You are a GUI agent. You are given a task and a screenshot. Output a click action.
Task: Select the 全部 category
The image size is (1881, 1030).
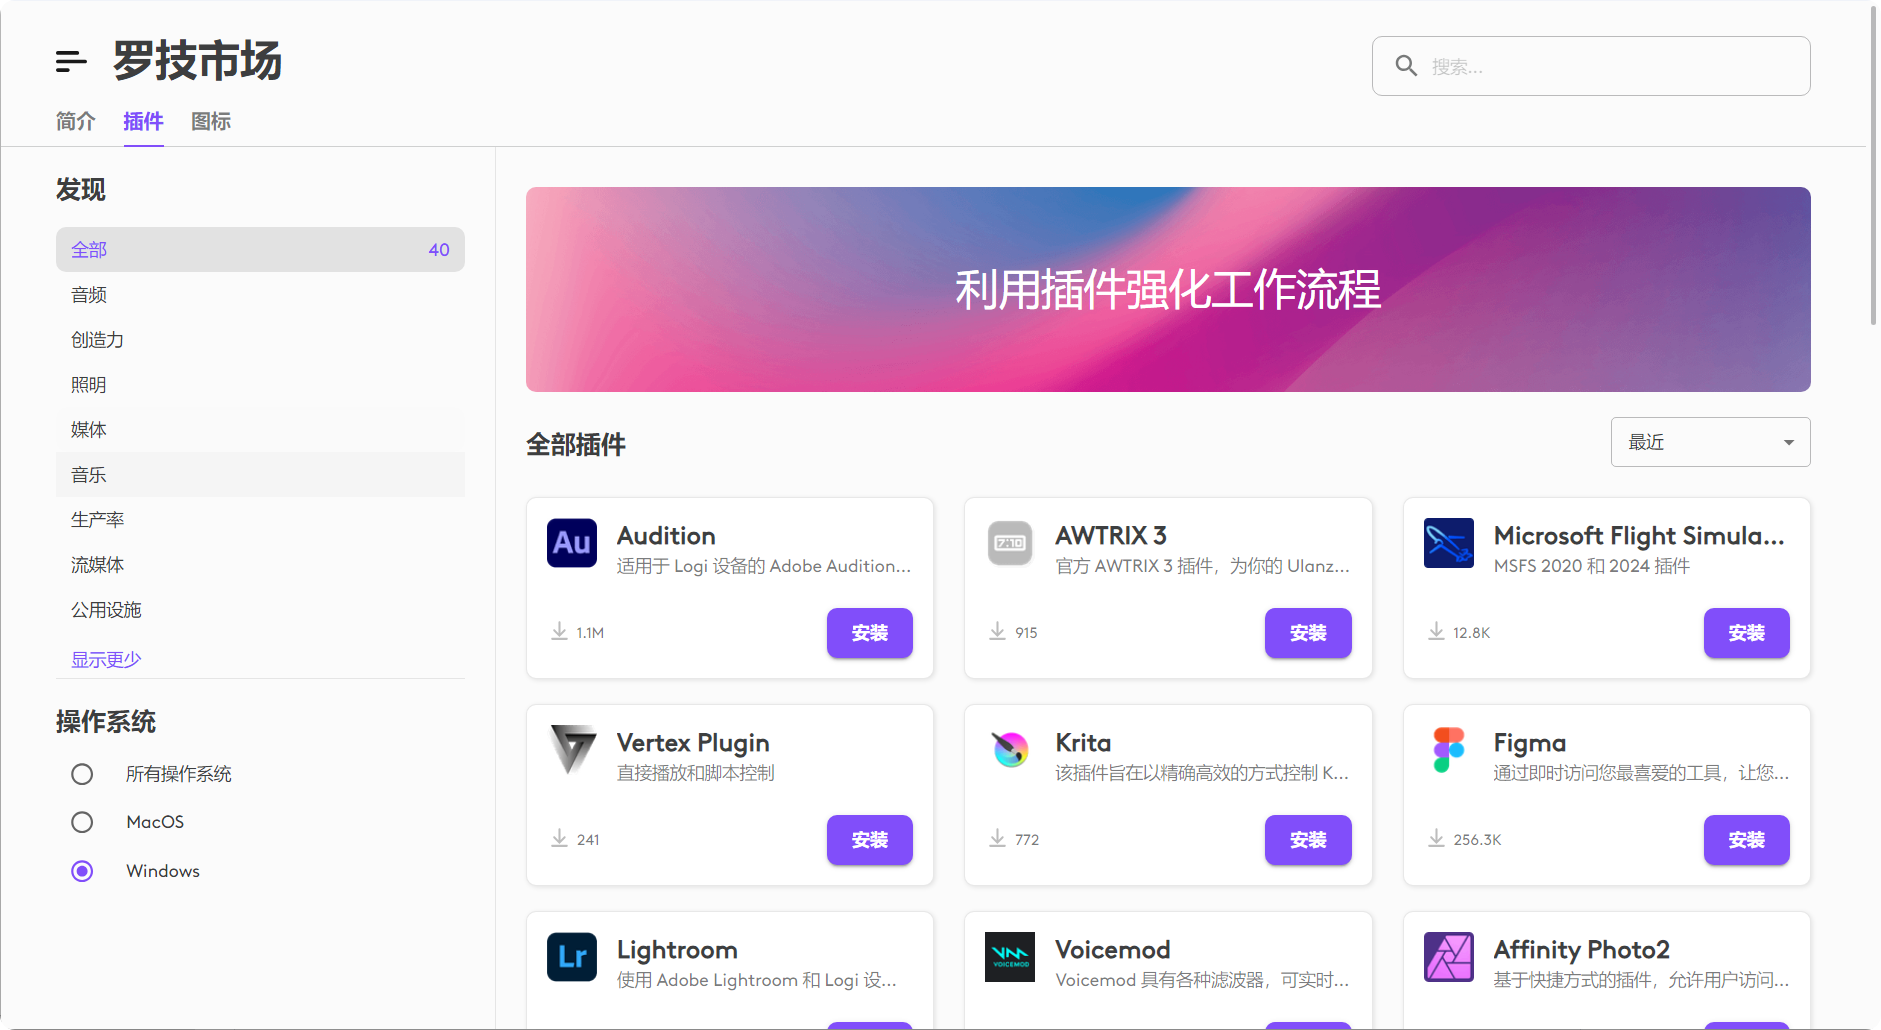point(260,249)
